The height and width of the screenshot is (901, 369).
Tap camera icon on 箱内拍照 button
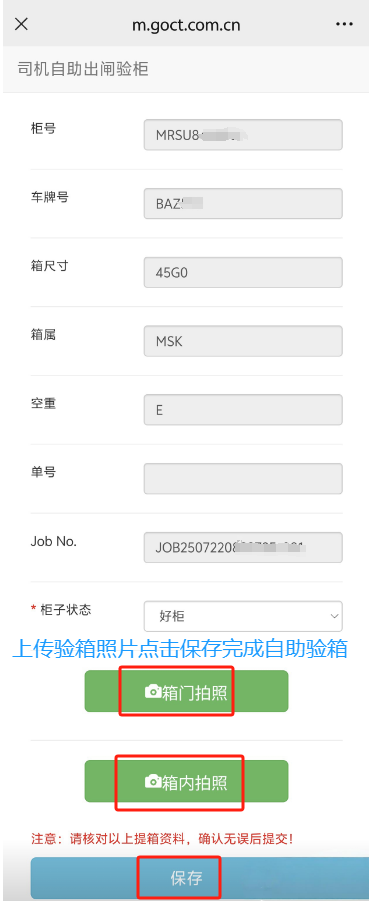(x=152, y=781)
